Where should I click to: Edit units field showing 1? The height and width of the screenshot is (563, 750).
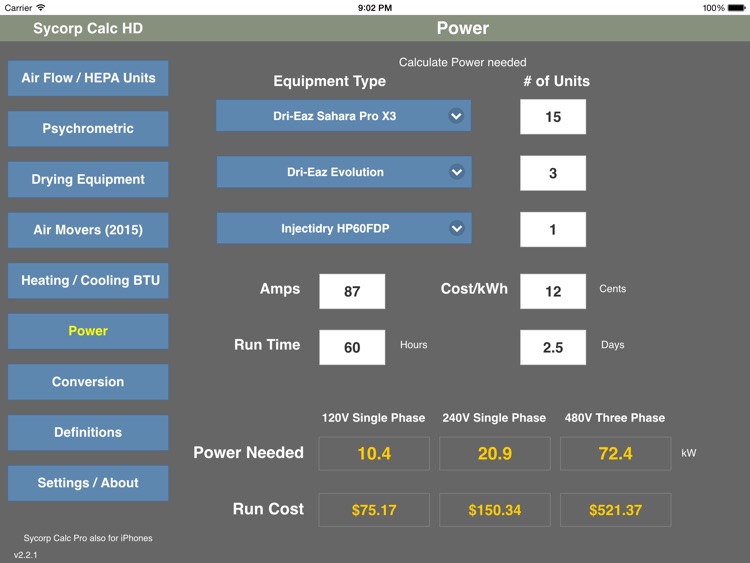click(x=553, y=230)
